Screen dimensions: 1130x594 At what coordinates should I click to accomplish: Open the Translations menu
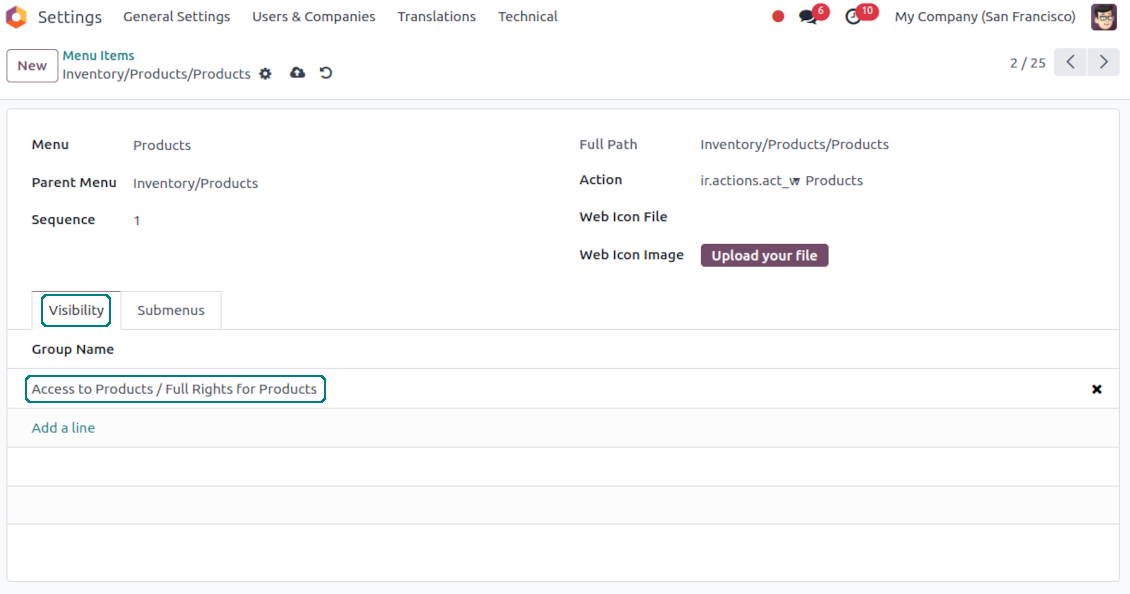tap(437, 17)
